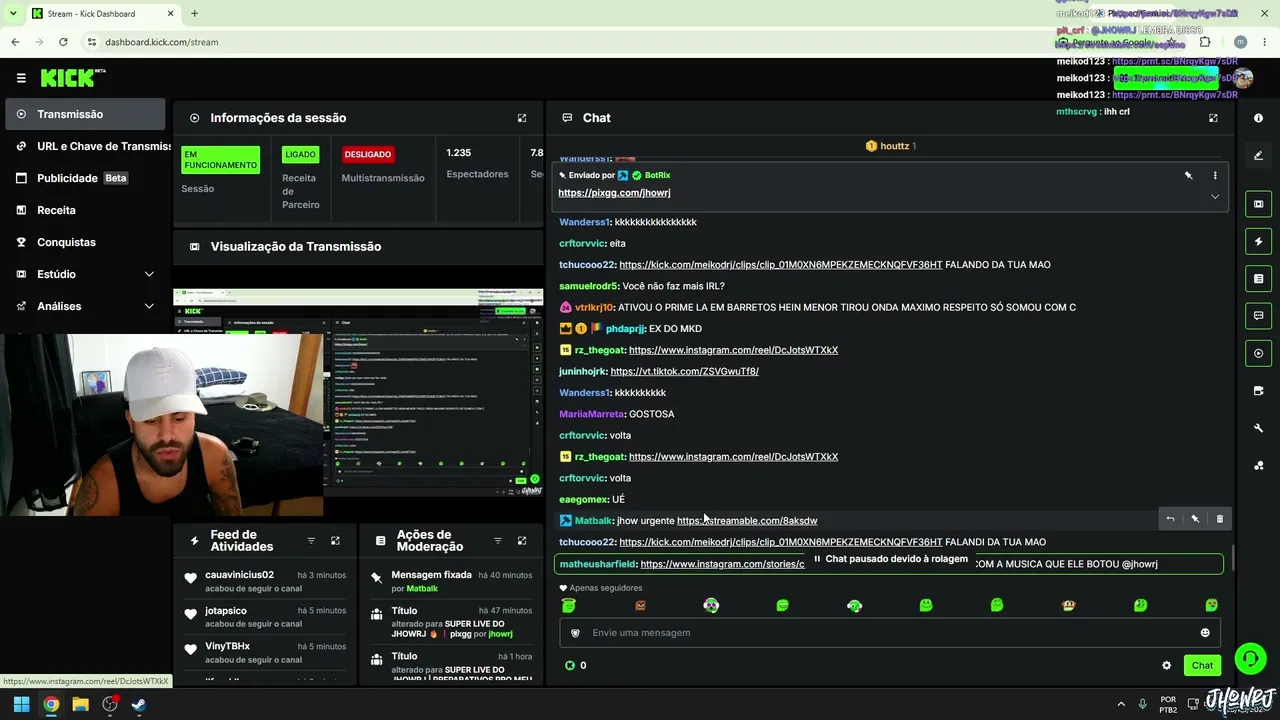The width and height of the screenshot is (1280, 720).
Task: Click the wrench icon in right sidebar
Action: 1258,428
